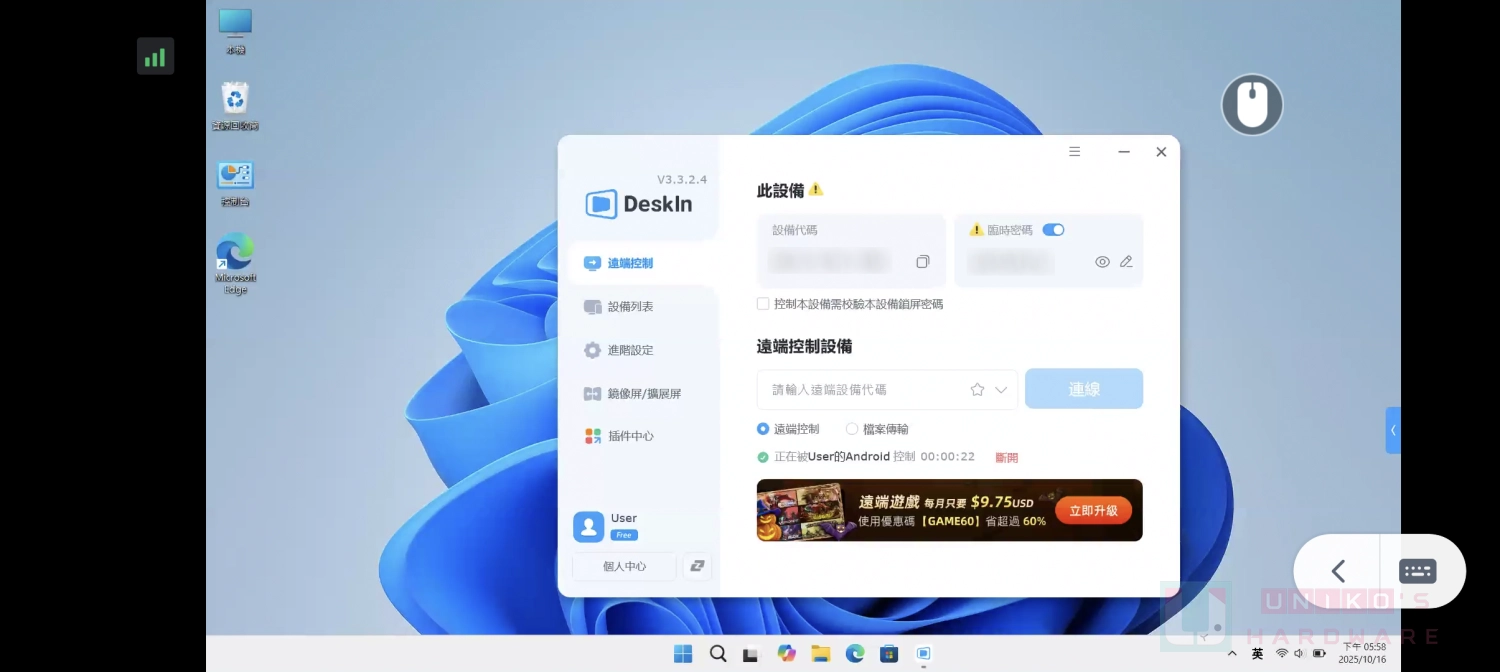Mark the device code as favorite with the star
This screenshot has width=1500, height=672.
(977, 389)
